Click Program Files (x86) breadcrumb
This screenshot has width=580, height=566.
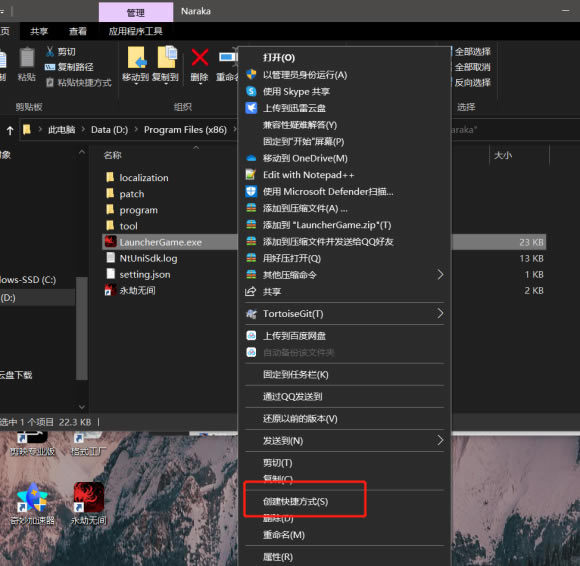click(185, 129)
